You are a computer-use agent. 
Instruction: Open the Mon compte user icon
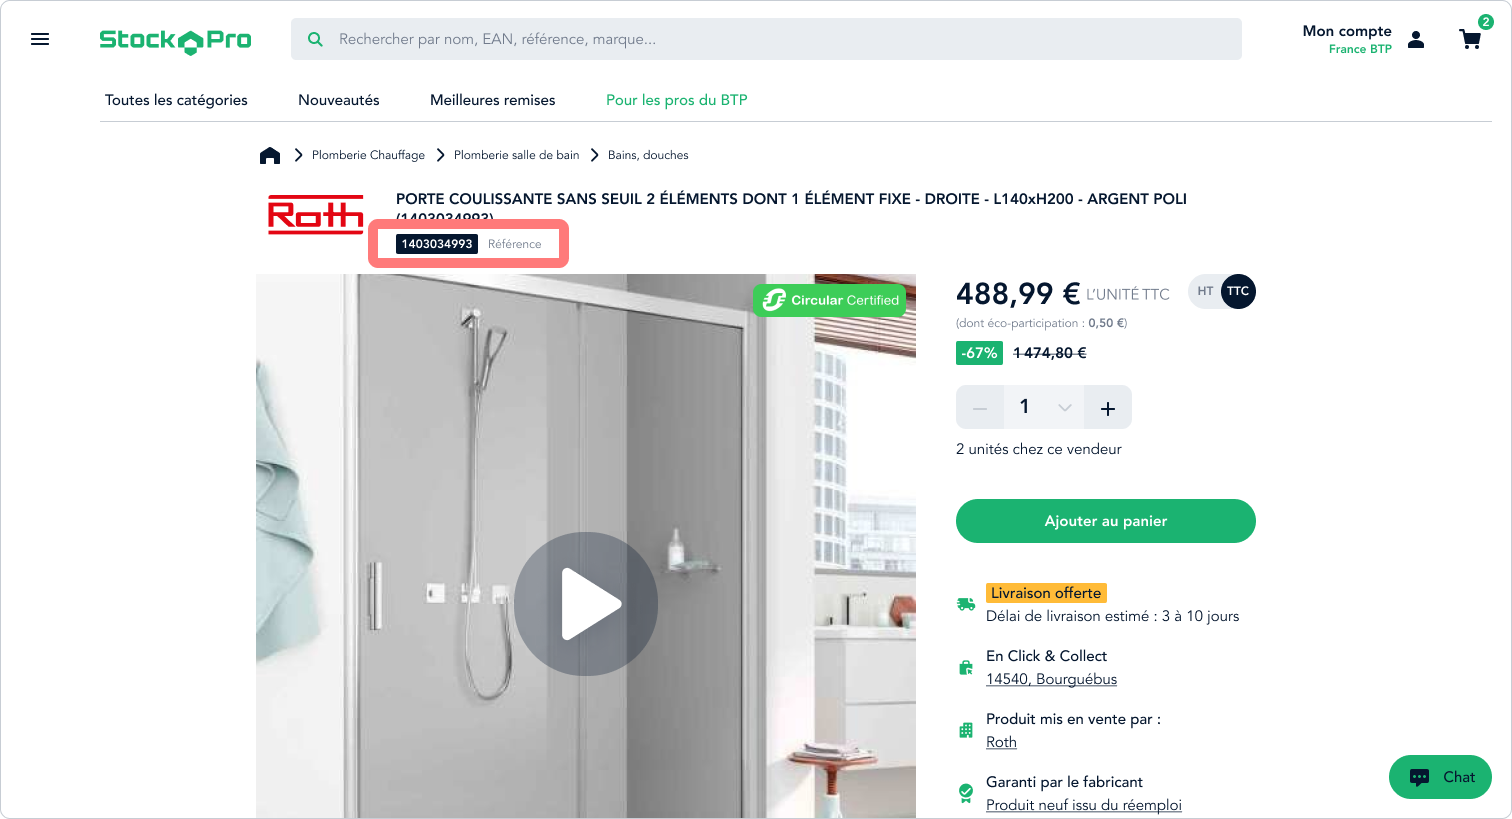coord(1416,40)
